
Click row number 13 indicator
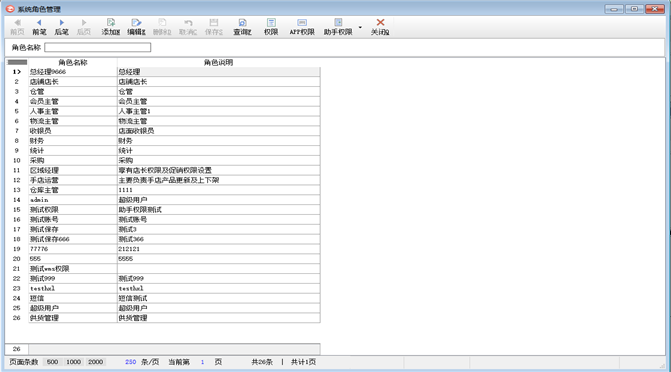(x=17, y=190)
